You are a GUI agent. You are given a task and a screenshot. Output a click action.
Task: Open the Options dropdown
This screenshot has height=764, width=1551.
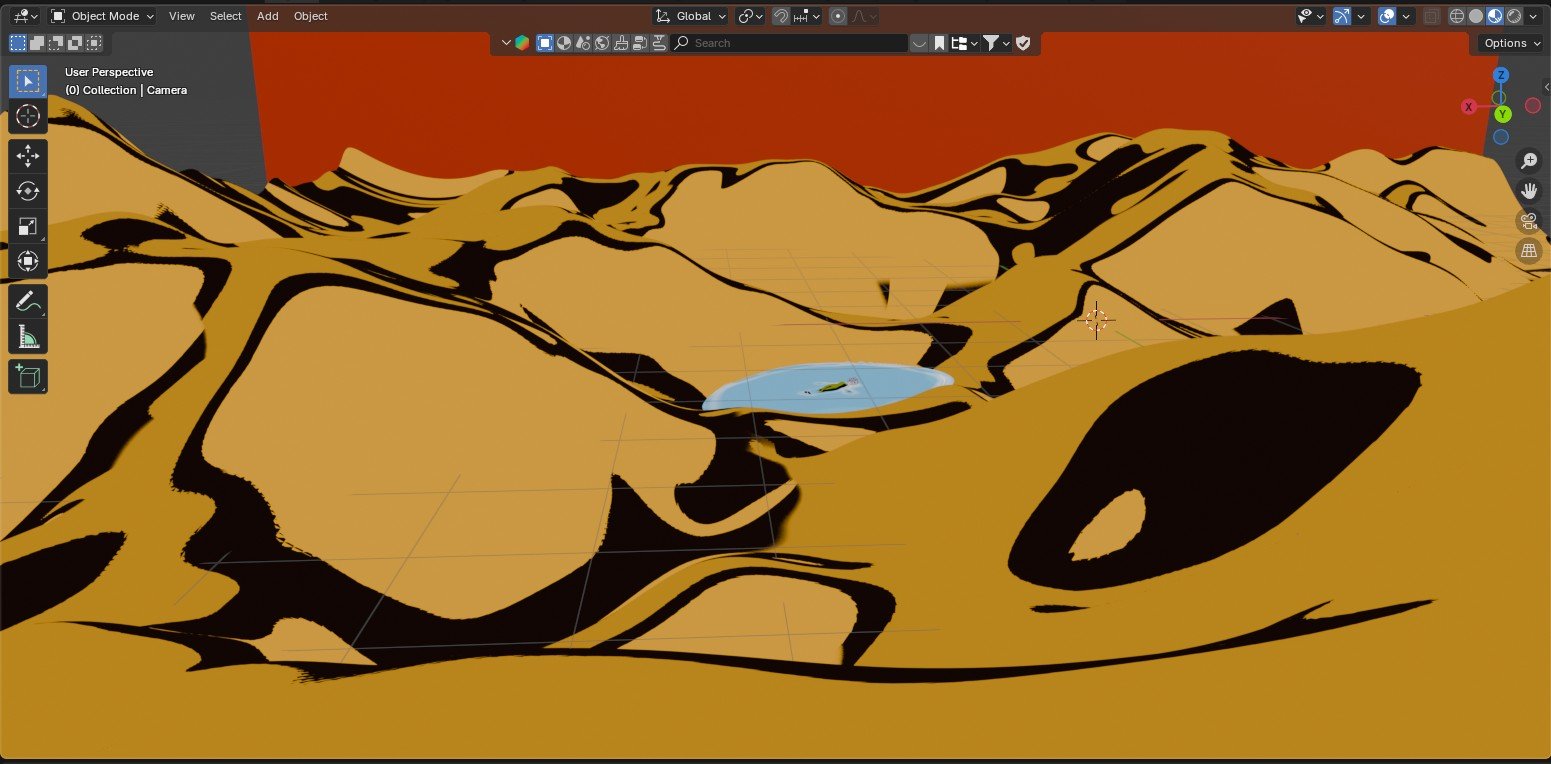1511,43
